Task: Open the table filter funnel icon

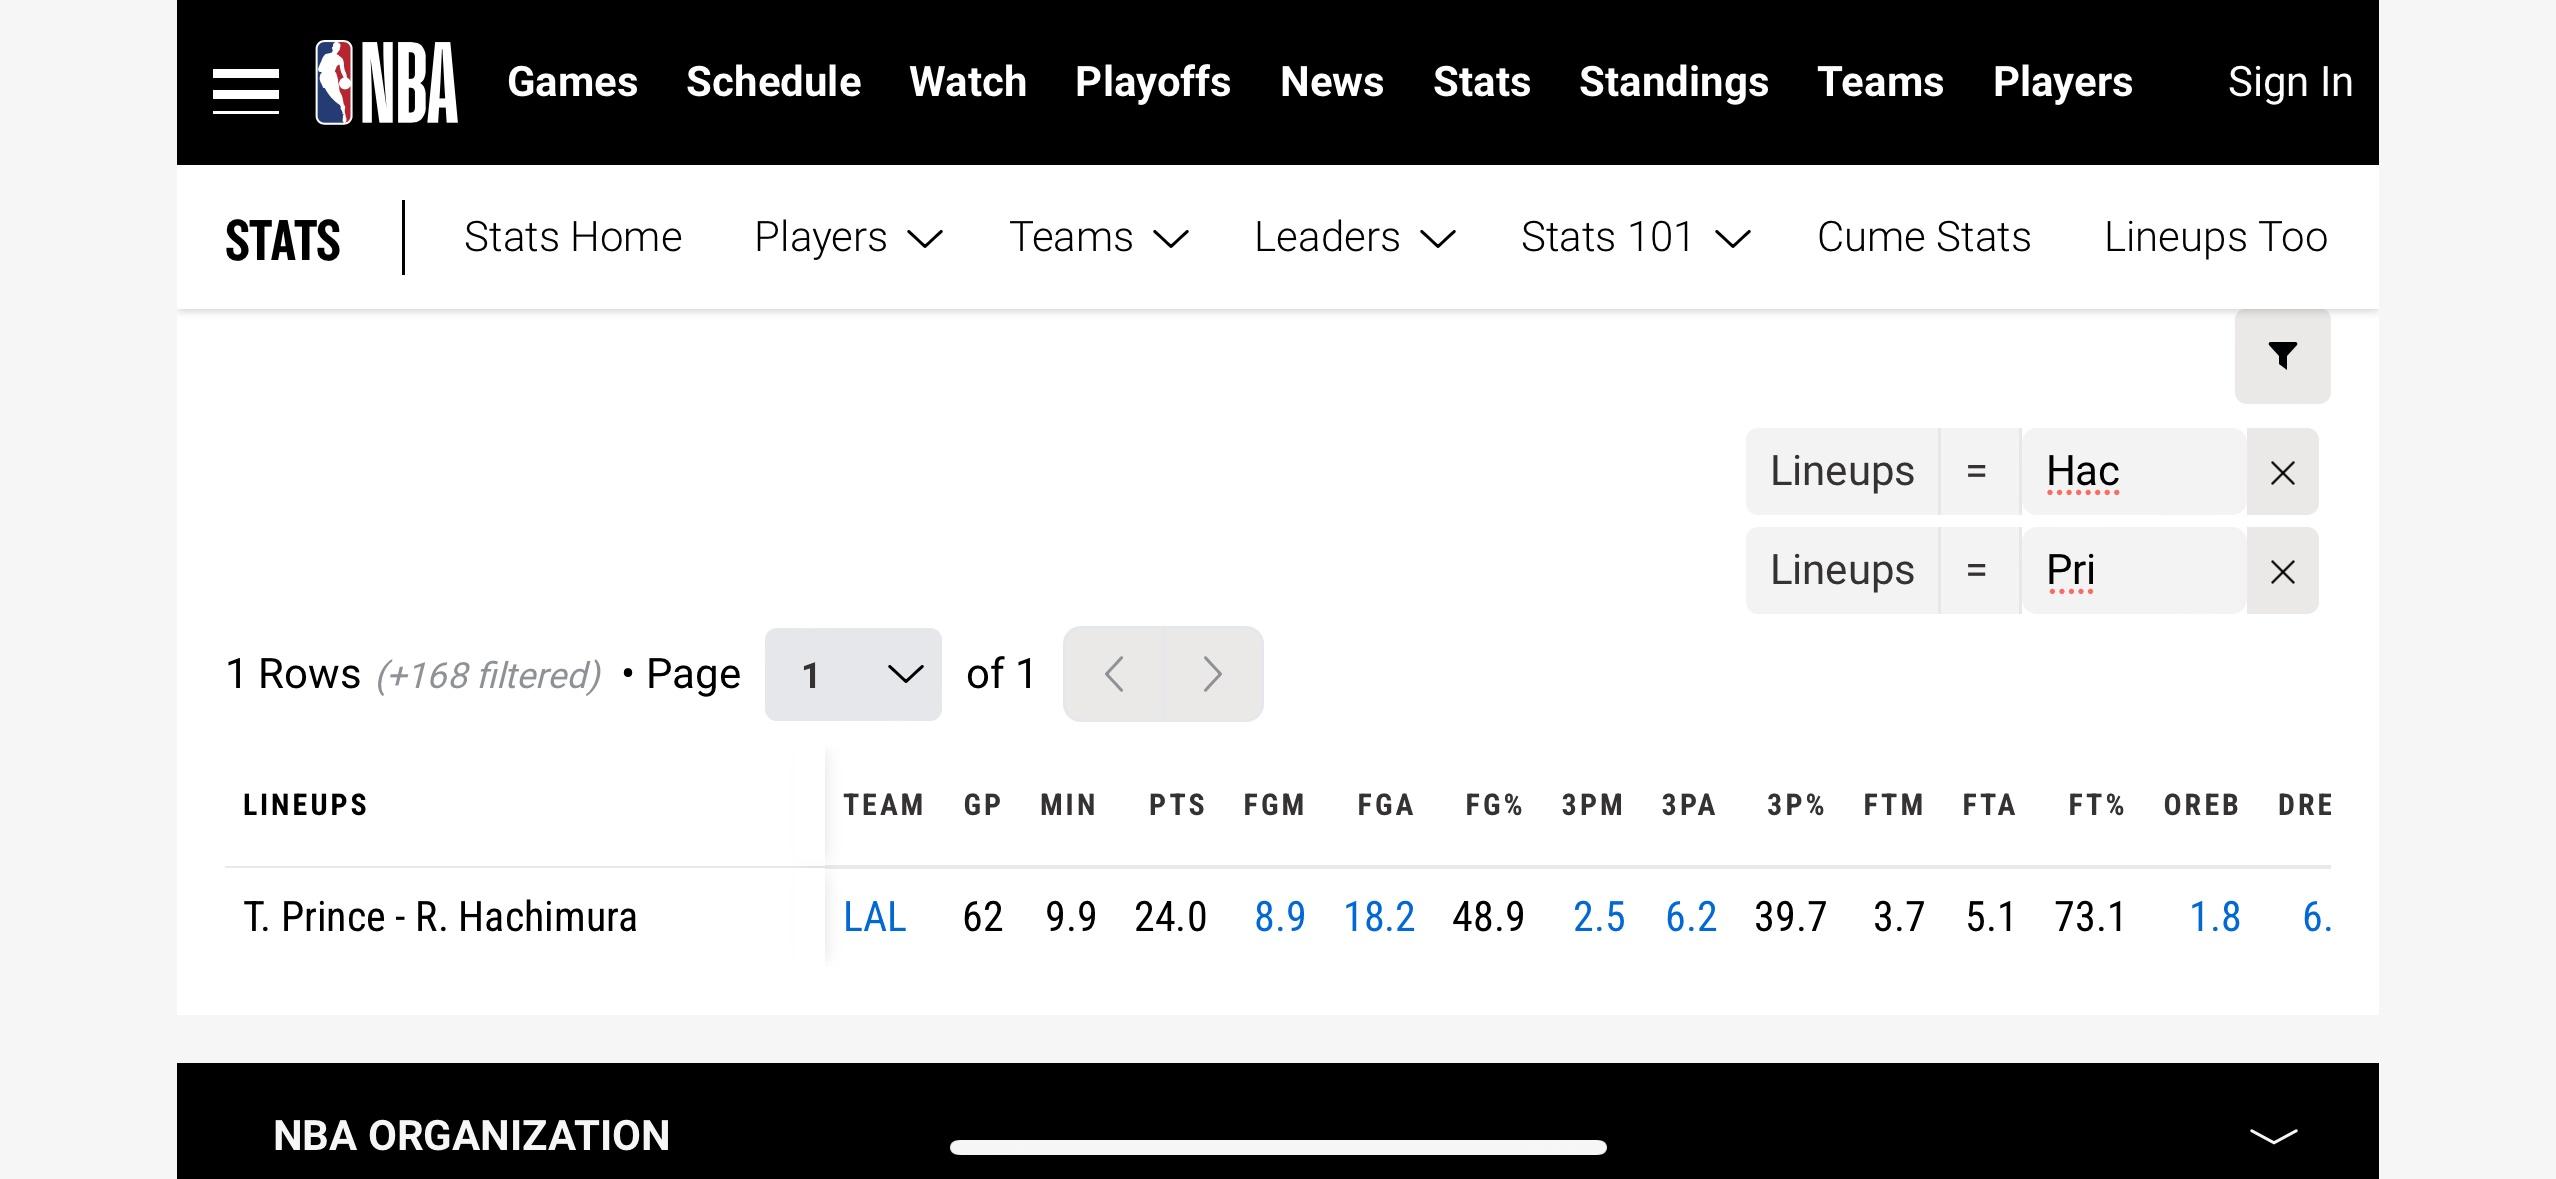Action: (2282, 356)
